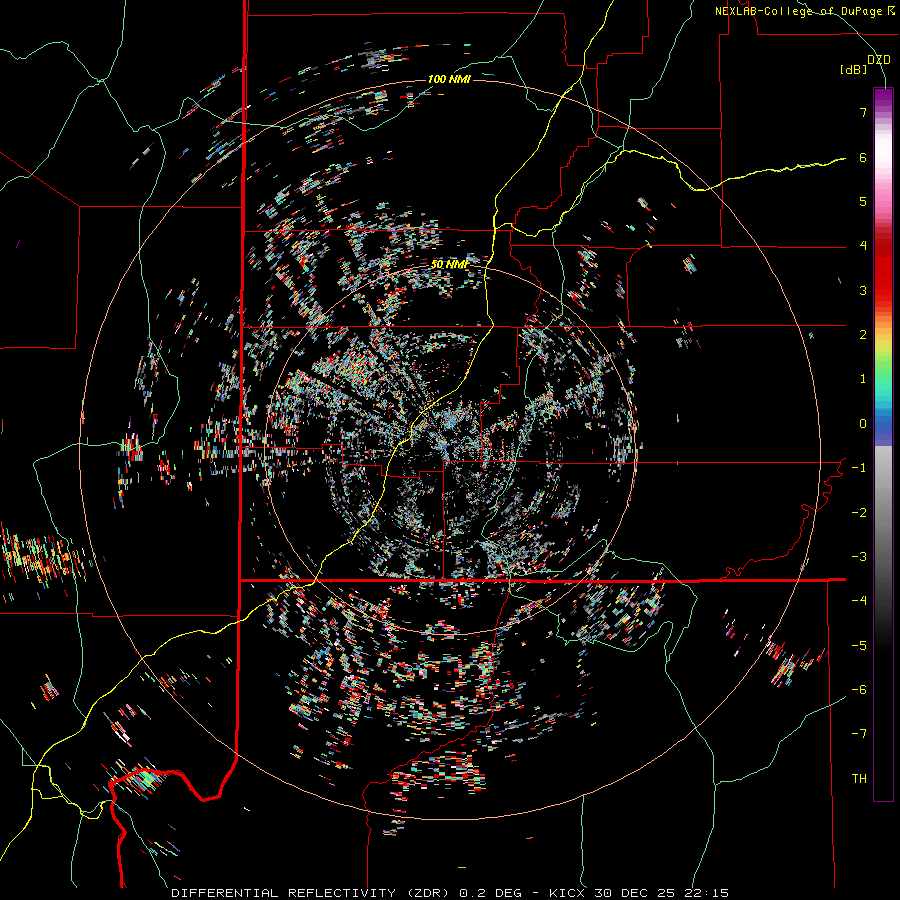The width and height of the screenshot is (900, 900).
Task: Click the ZDR color scale bar
Action: (x=883, y=444)
